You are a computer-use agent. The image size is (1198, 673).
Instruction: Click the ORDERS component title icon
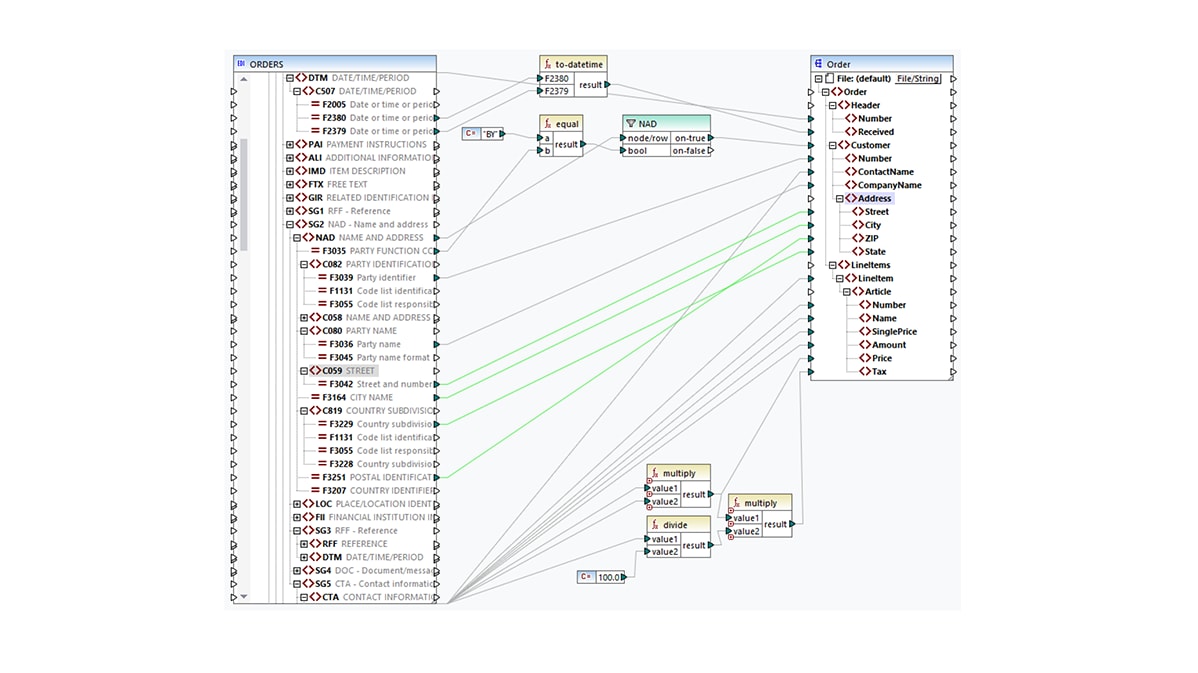coord(241,63)
